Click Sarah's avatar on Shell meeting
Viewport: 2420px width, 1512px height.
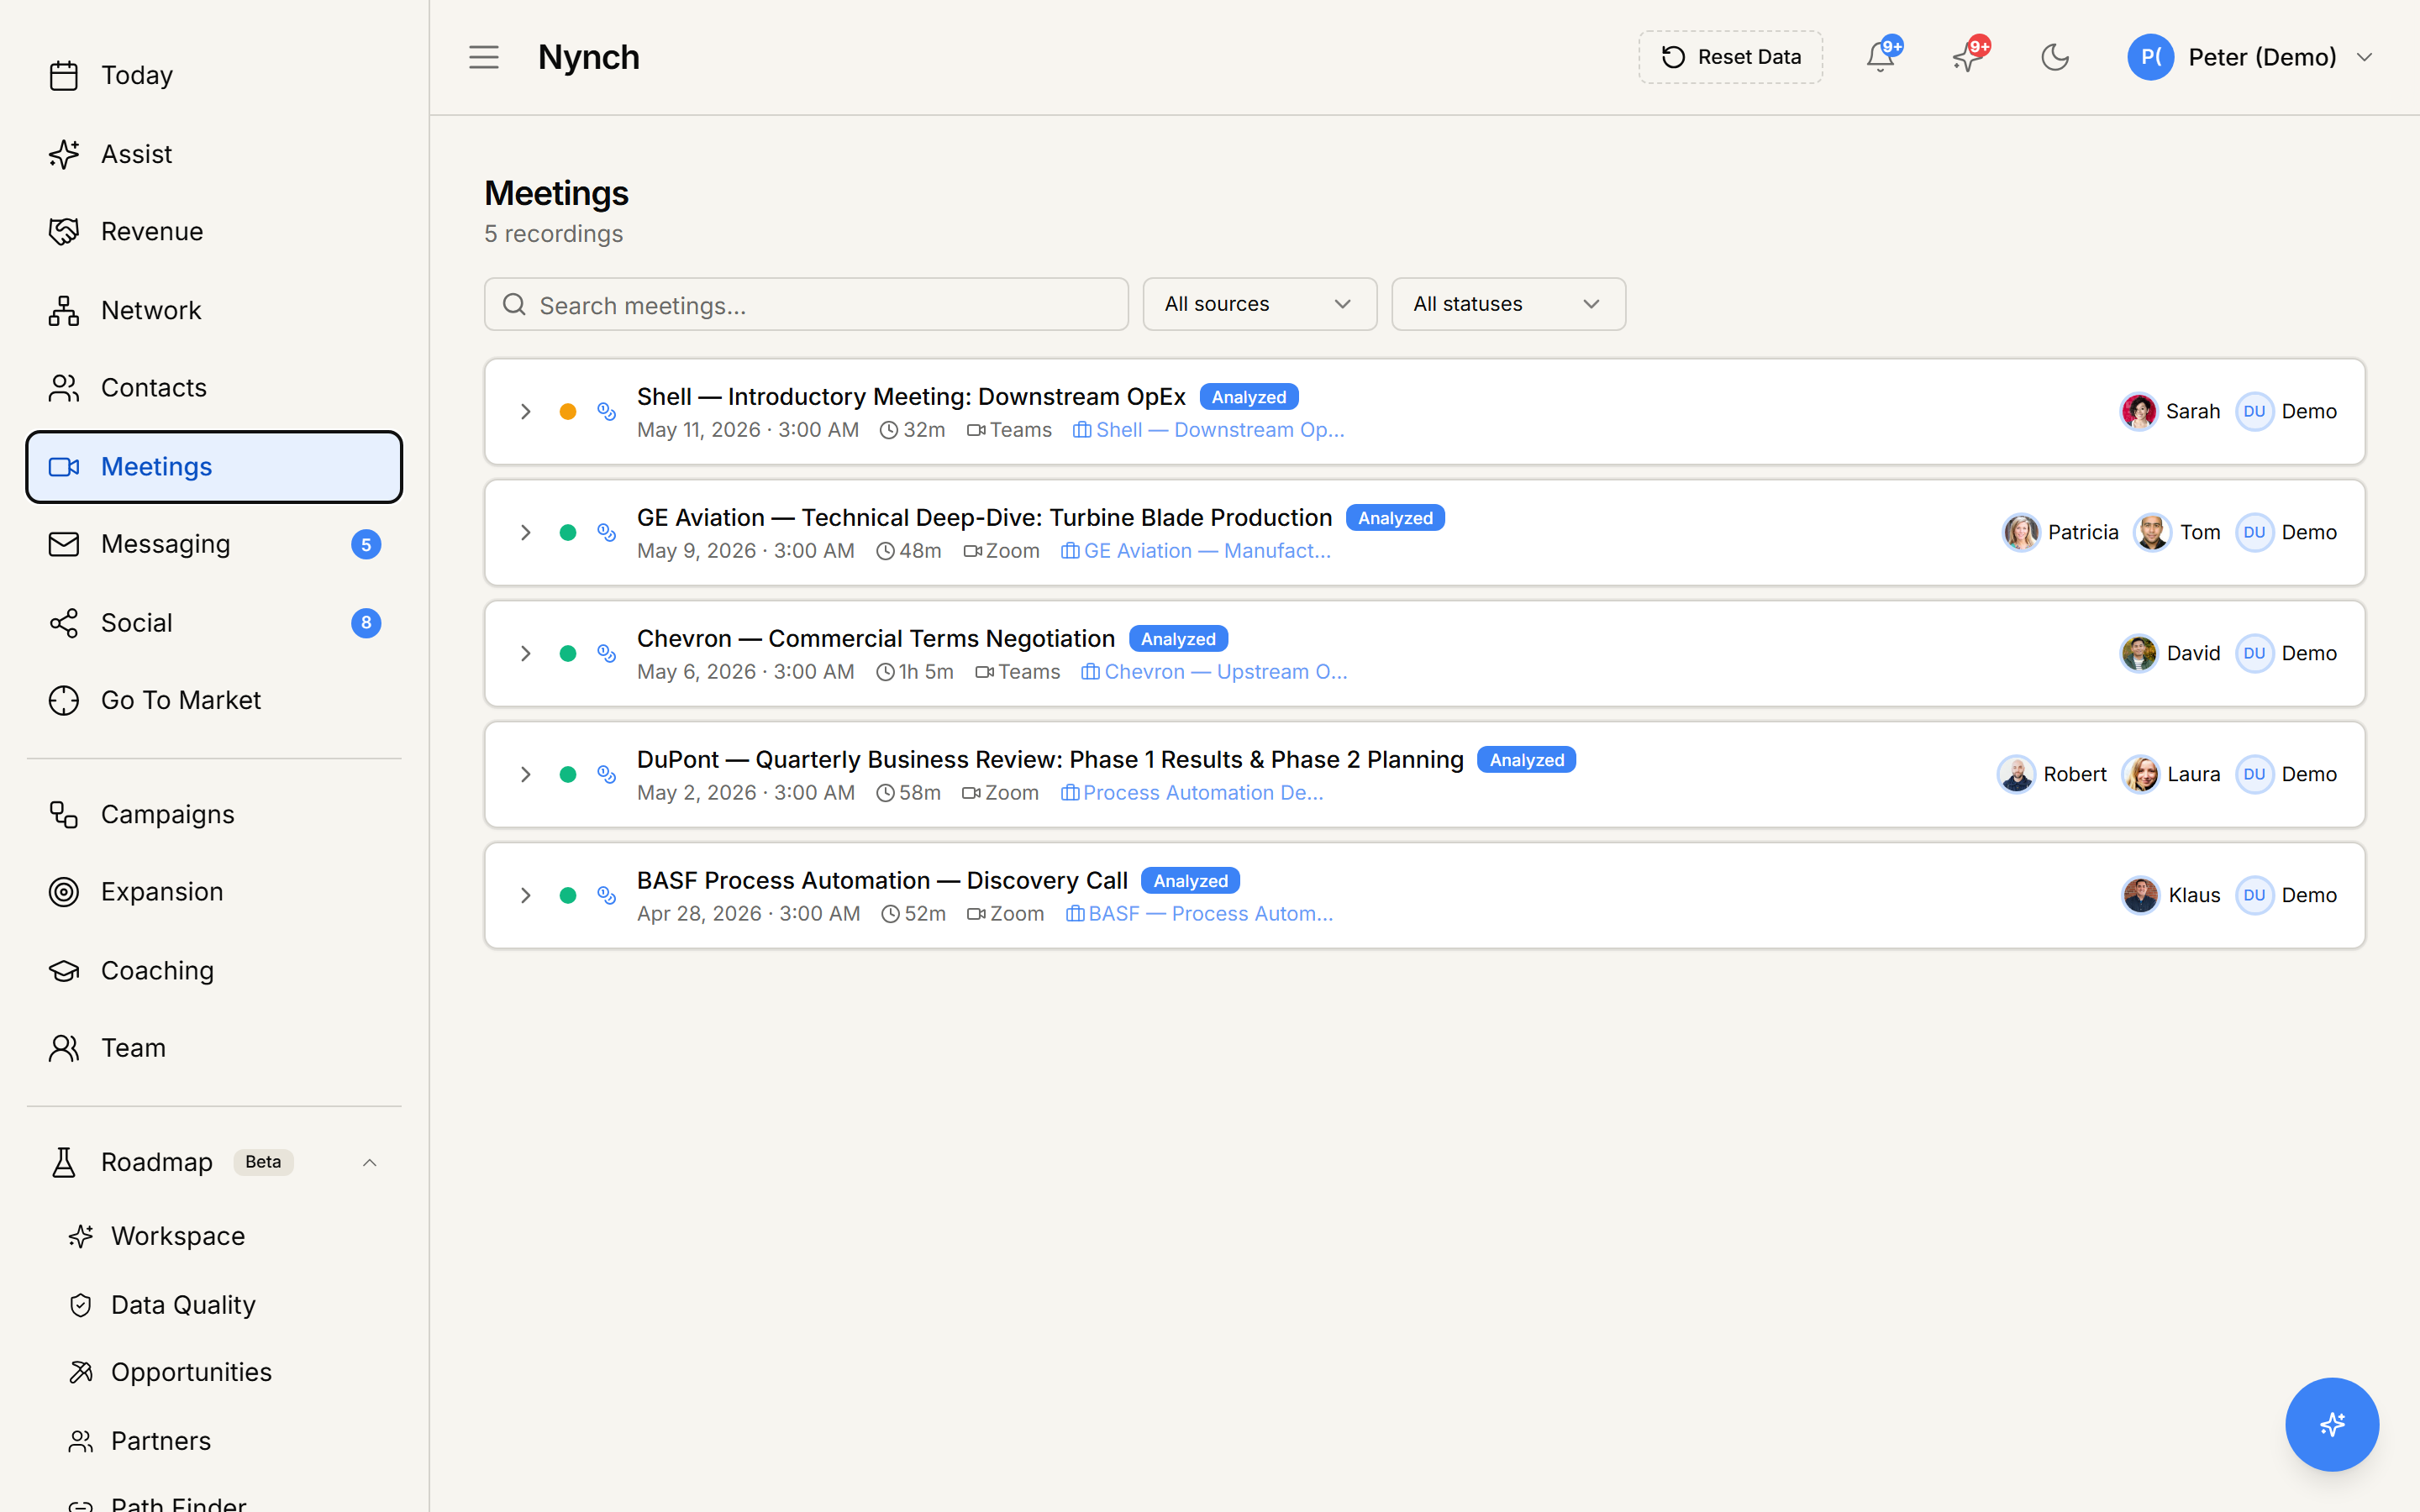point(2139,411)
